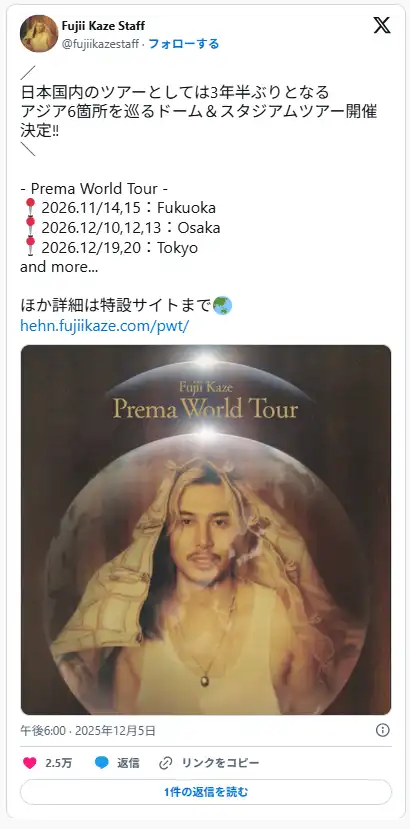410x829 pixels.
Task: Click the pin emoji beside Fukuoka dates
Action: click(x=30, y=207)
